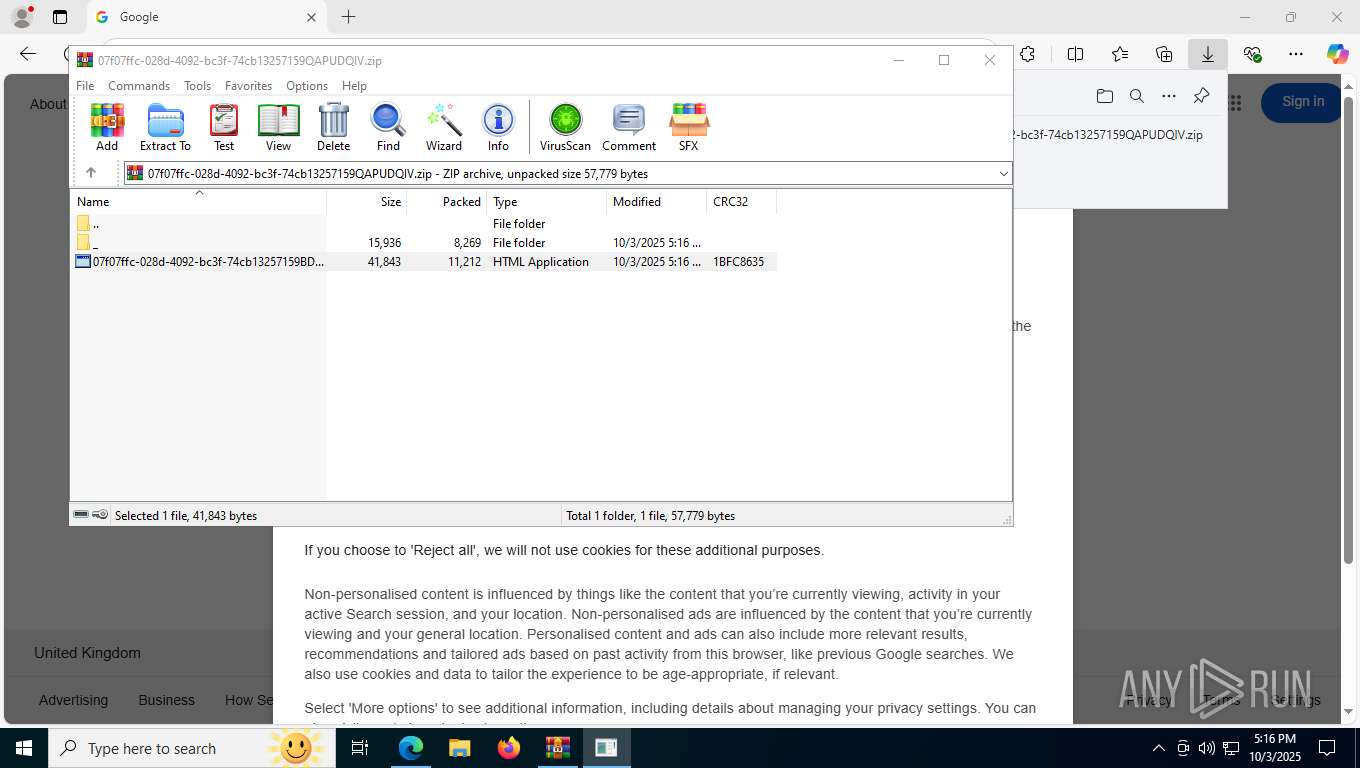Click Sign in button on Google
This screenshot has width=1360, height=768.
(x=1302, y=102)
